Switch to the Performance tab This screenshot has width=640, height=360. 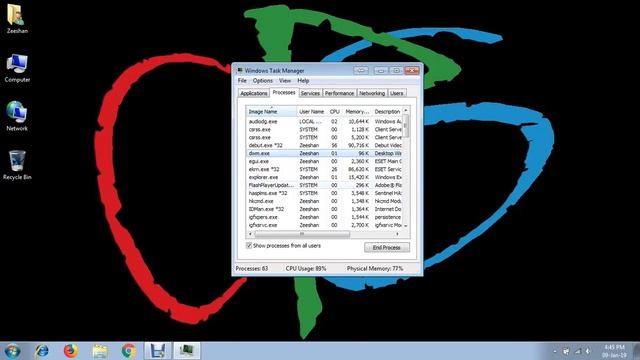pyautogui.click(x=339, y=93)
